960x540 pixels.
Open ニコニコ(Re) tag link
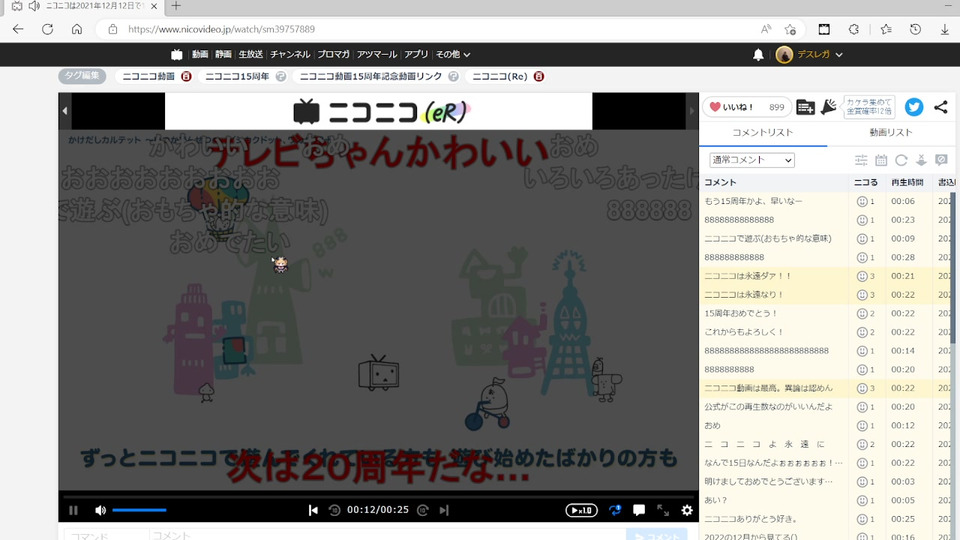(500, 77)
